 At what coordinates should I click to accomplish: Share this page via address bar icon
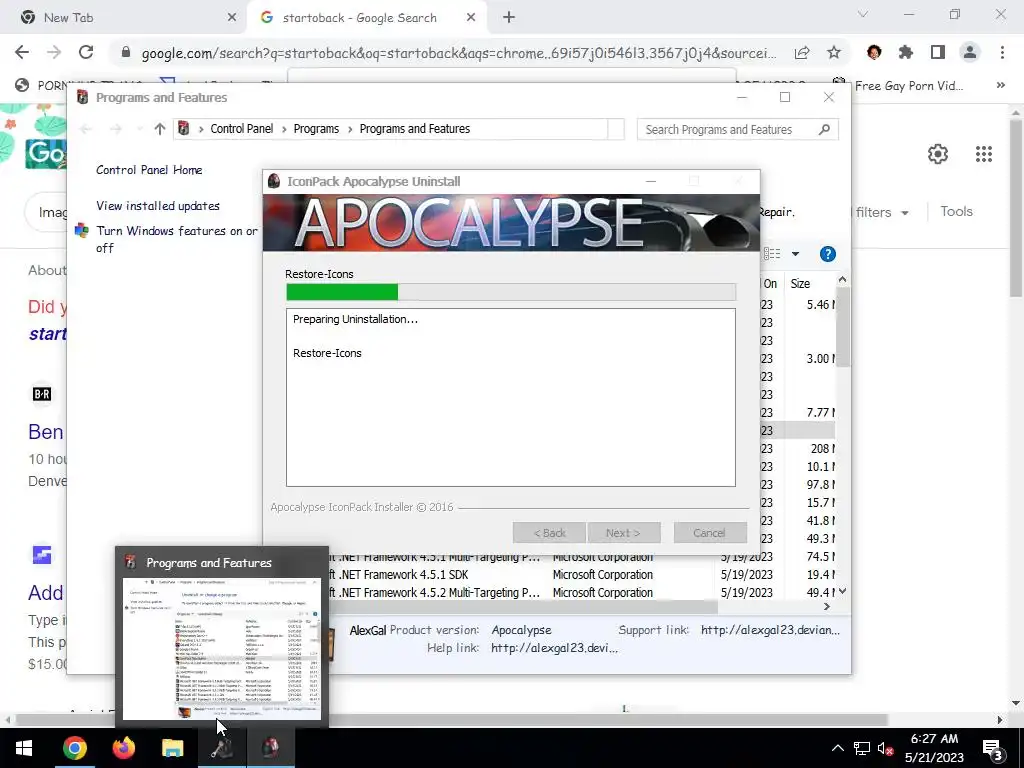[802, 53]
